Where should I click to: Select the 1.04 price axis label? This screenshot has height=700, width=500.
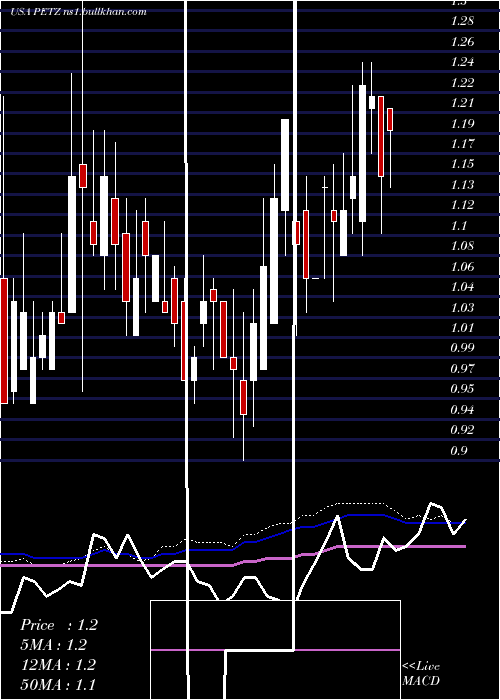point(462,287)
